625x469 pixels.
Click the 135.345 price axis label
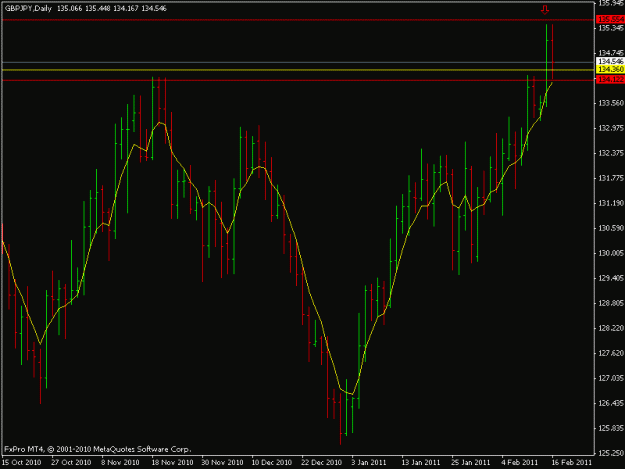611,28
